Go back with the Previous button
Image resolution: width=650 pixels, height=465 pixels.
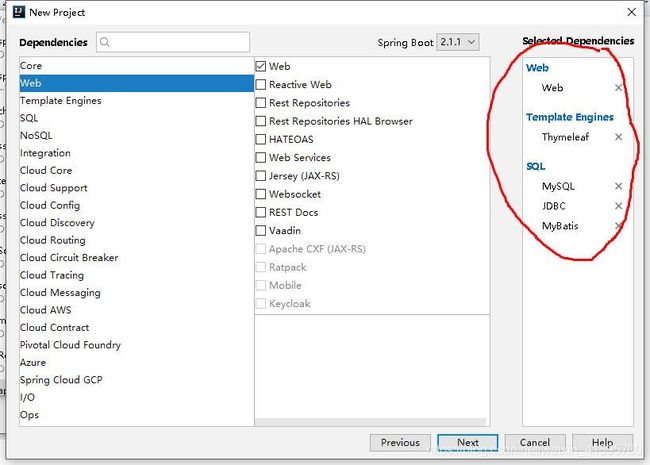400,443
